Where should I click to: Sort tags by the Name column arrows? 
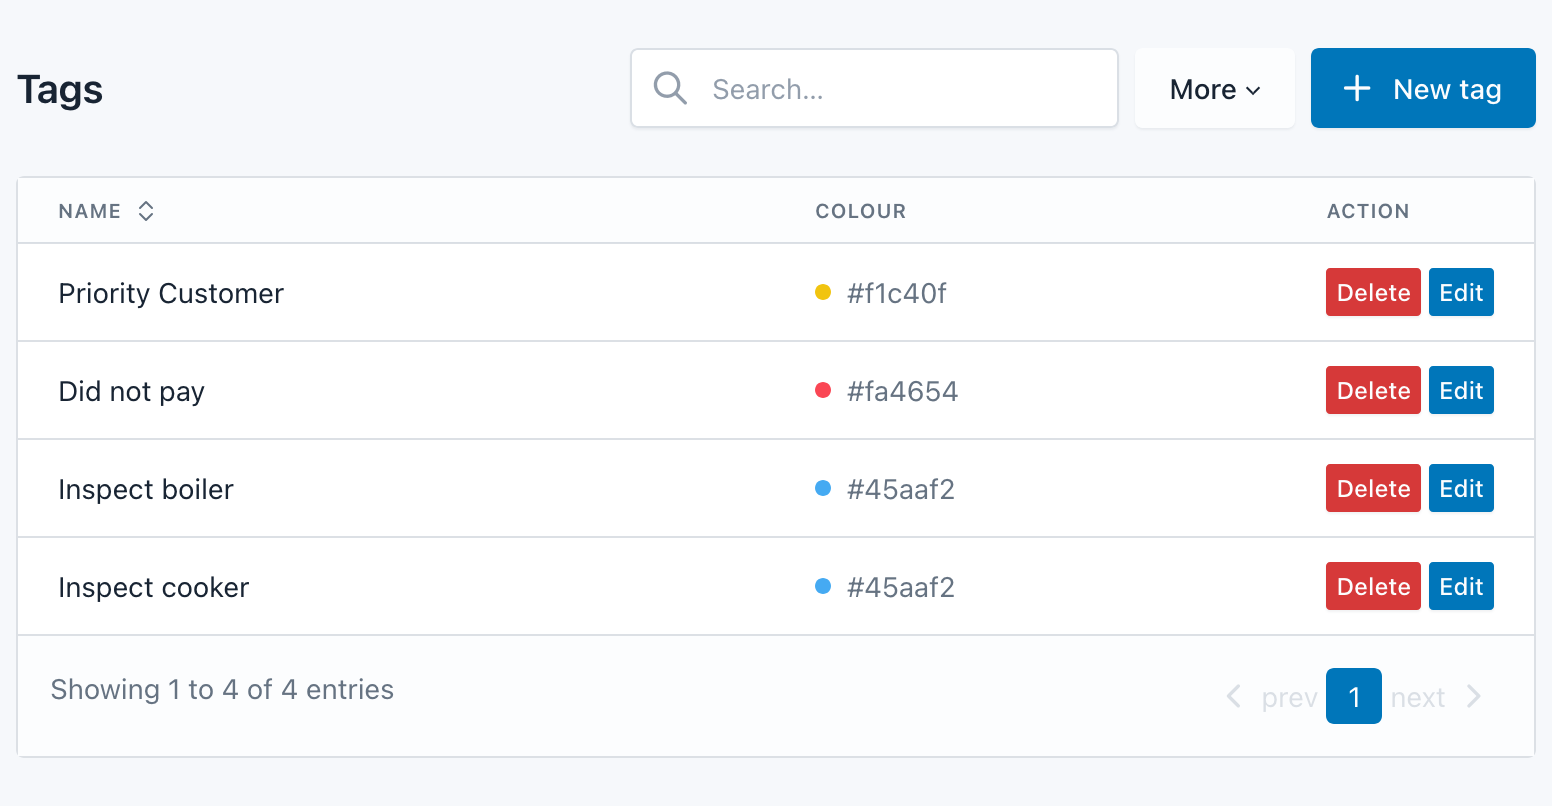(x=146, y=211)
